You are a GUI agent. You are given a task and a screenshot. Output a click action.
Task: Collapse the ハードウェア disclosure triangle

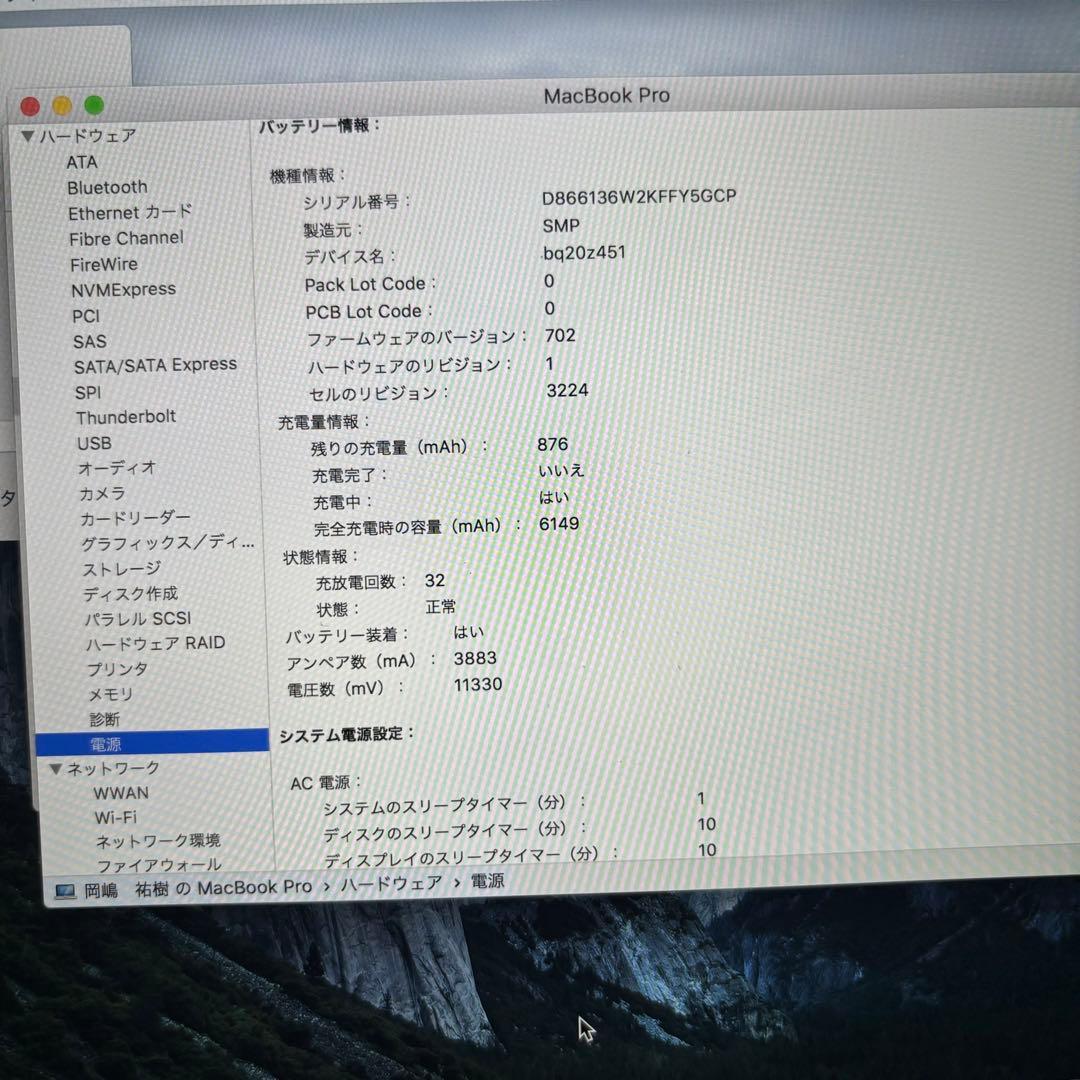[28, 135]
